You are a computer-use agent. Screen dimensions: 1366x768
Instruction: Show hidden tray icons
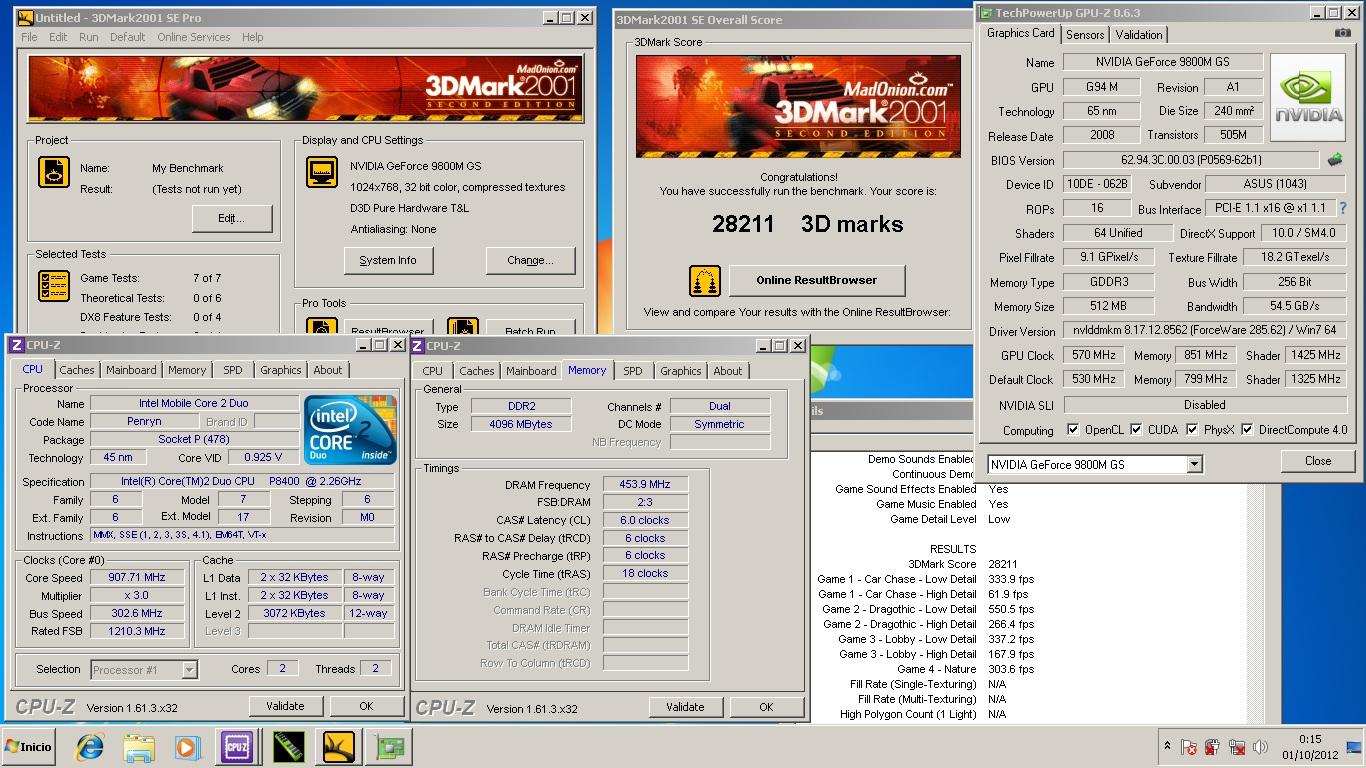(x=1167, y=746)
